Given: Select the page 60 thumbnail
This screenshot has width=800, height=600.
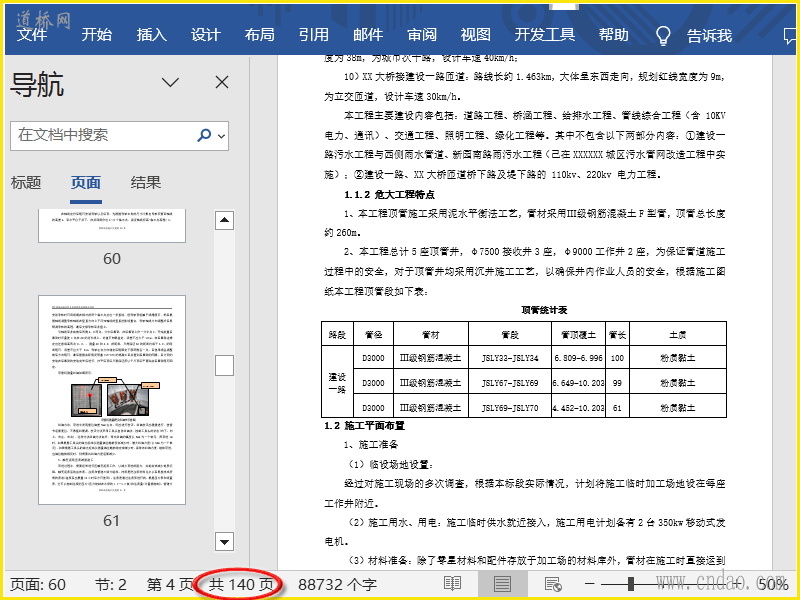Looking at the screenshot, I should (x=112, y=225).
